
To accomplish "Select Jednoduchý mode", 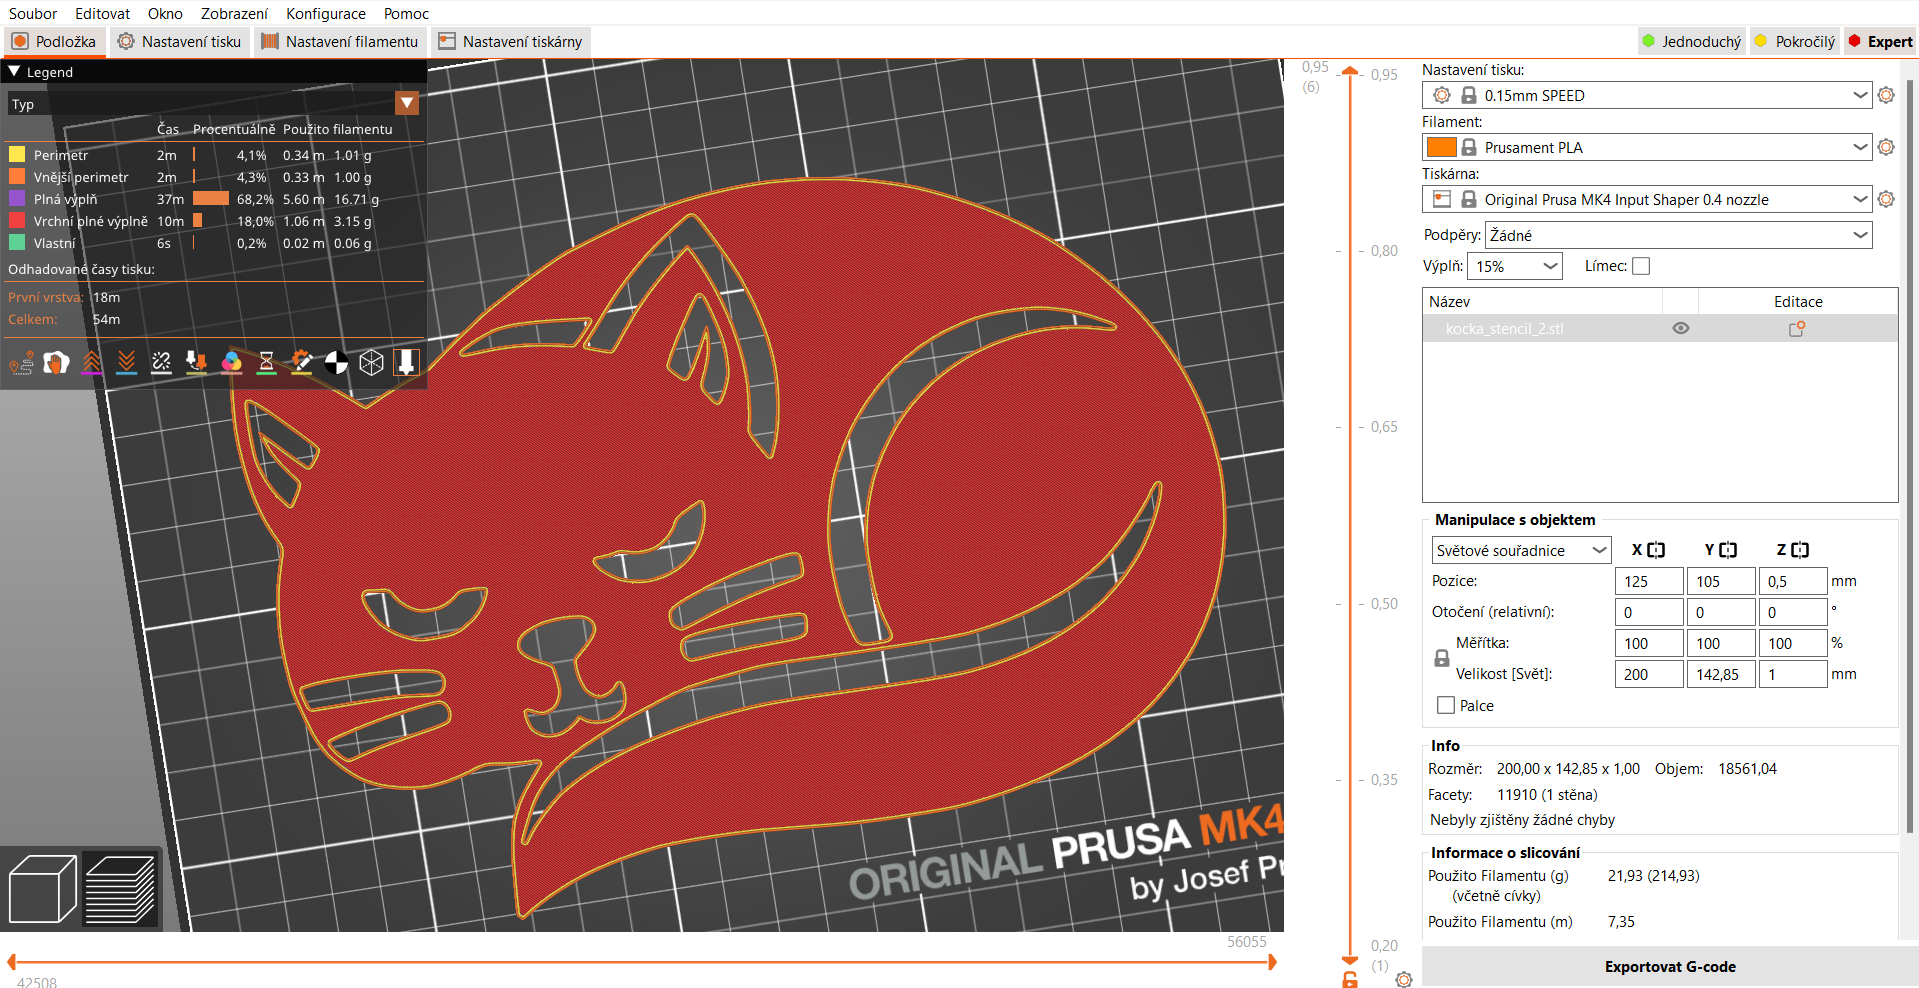I will coord(1692,41).
